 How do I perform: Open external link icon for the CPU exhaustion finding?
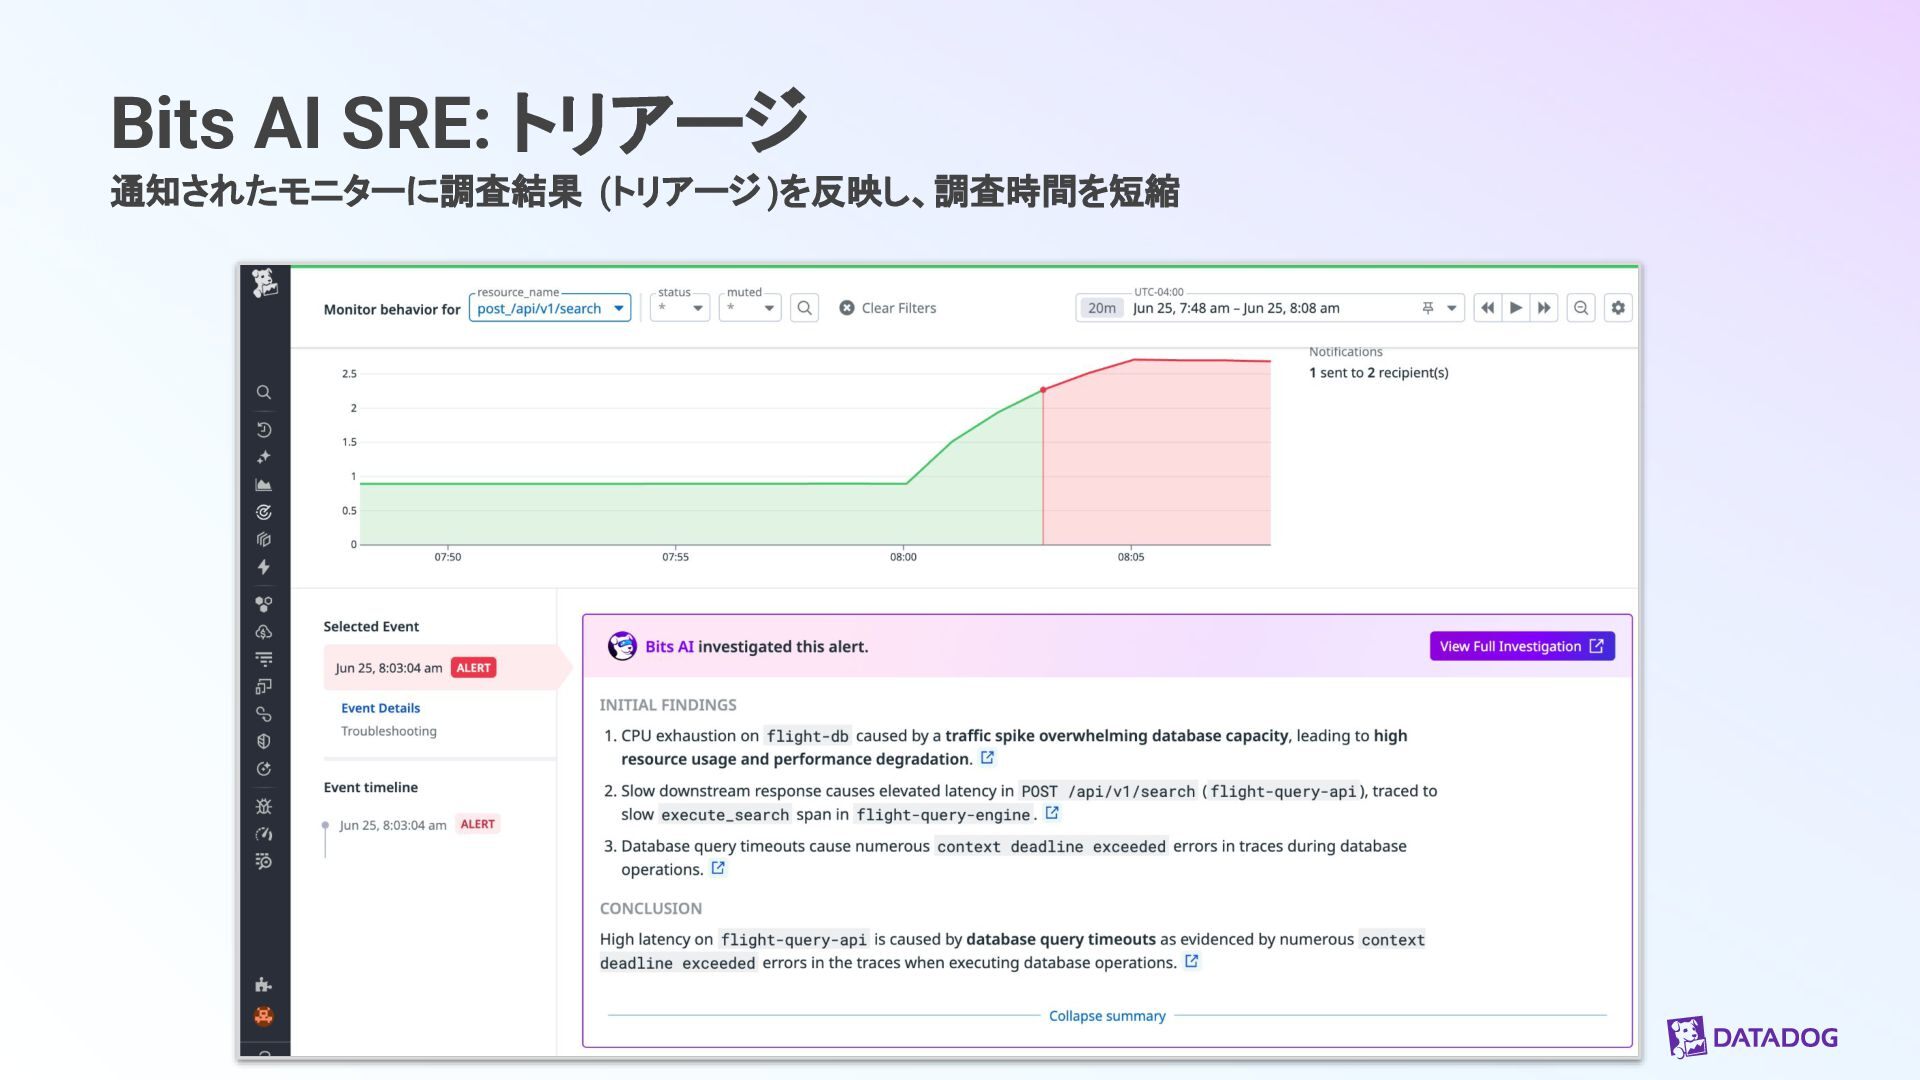coord(987,758)
